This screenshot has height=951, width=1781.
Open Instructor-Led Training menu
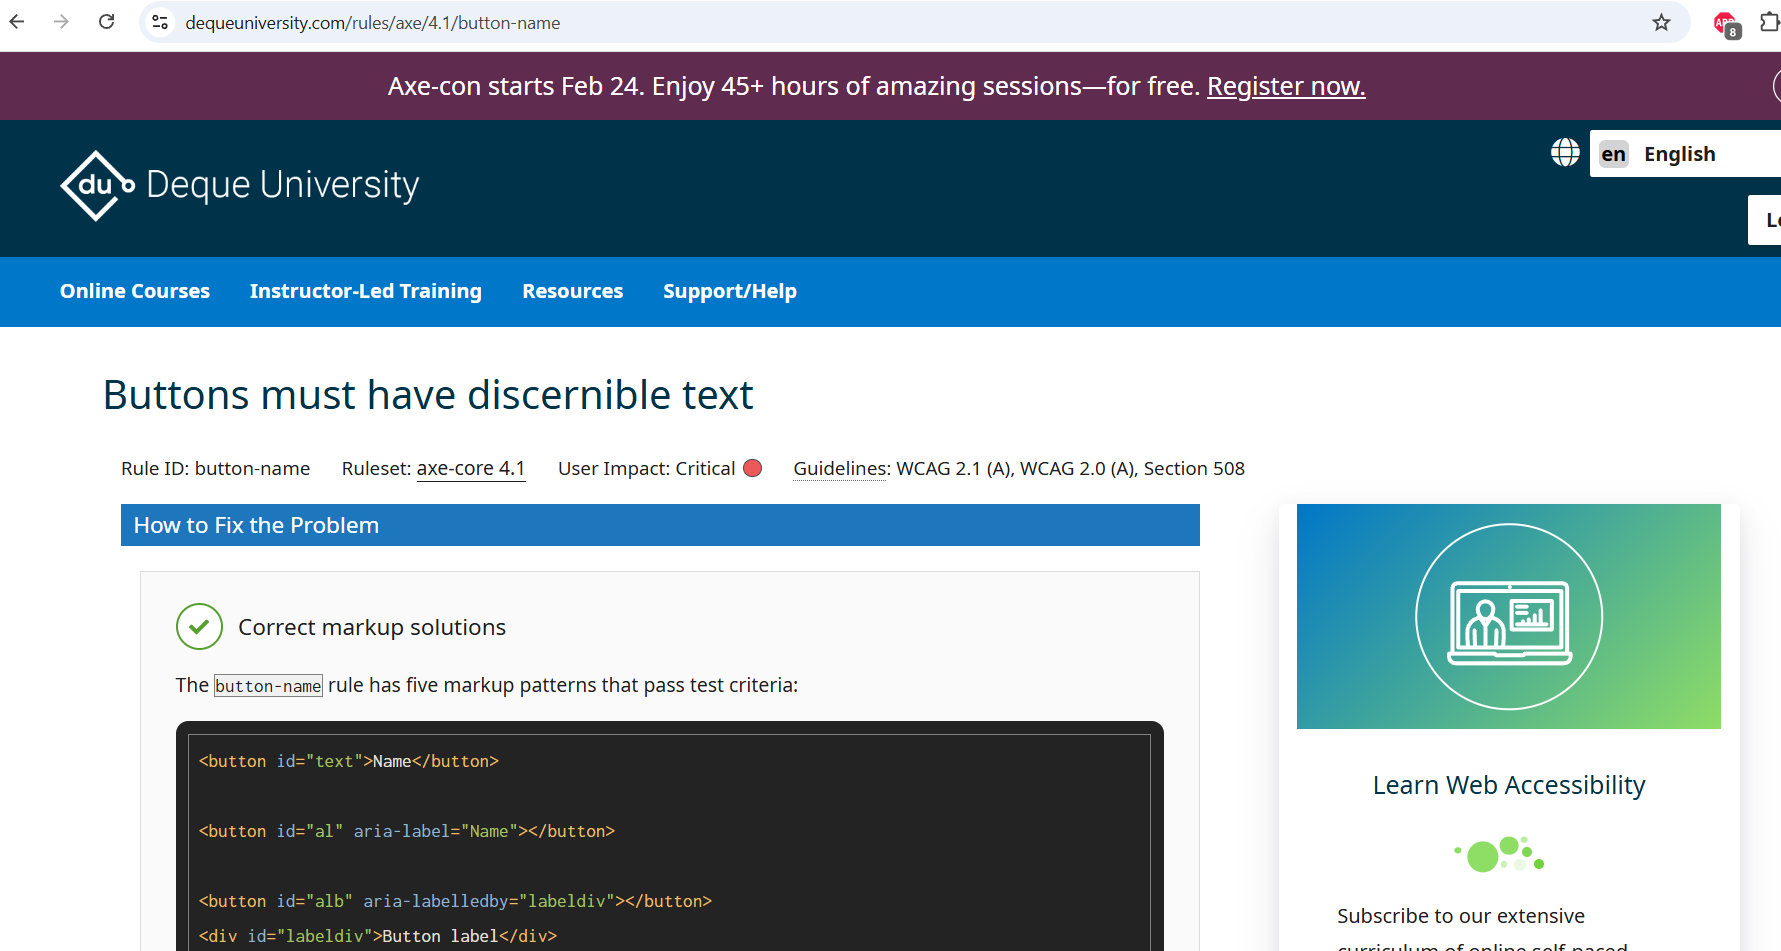coord(366,291)
